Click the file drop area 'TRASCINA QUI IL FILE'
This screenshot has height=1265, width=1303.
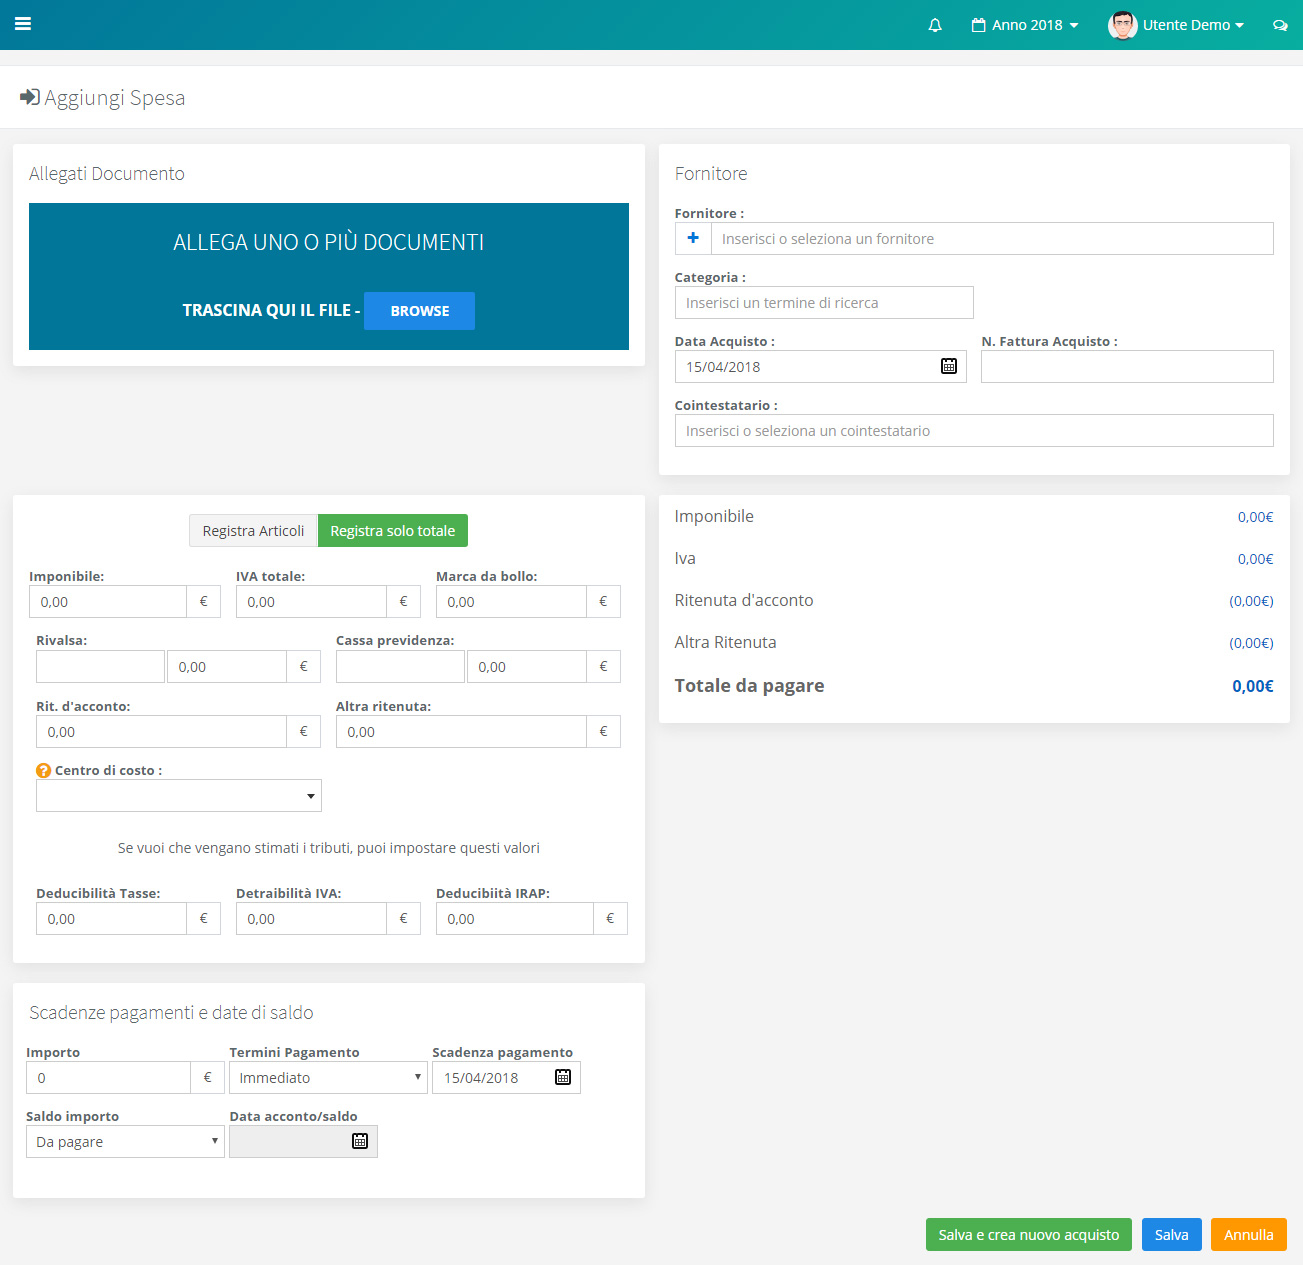(329, 276)
